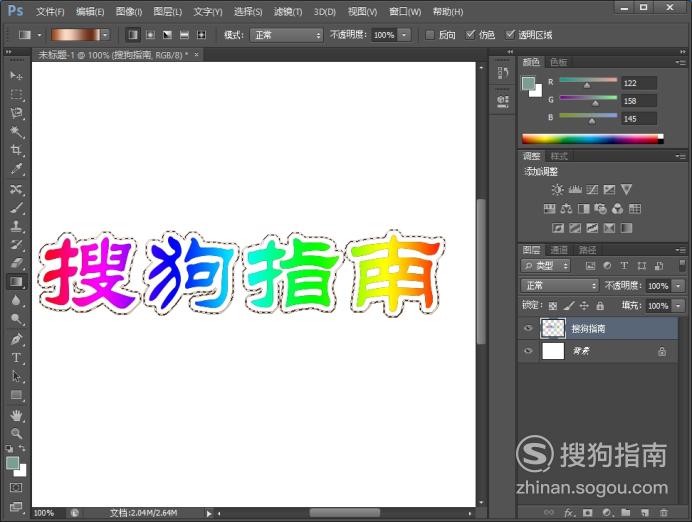The image size is (692, 522).
Task: Select the Gradient tool in toolbox
Action: [16, 282]
